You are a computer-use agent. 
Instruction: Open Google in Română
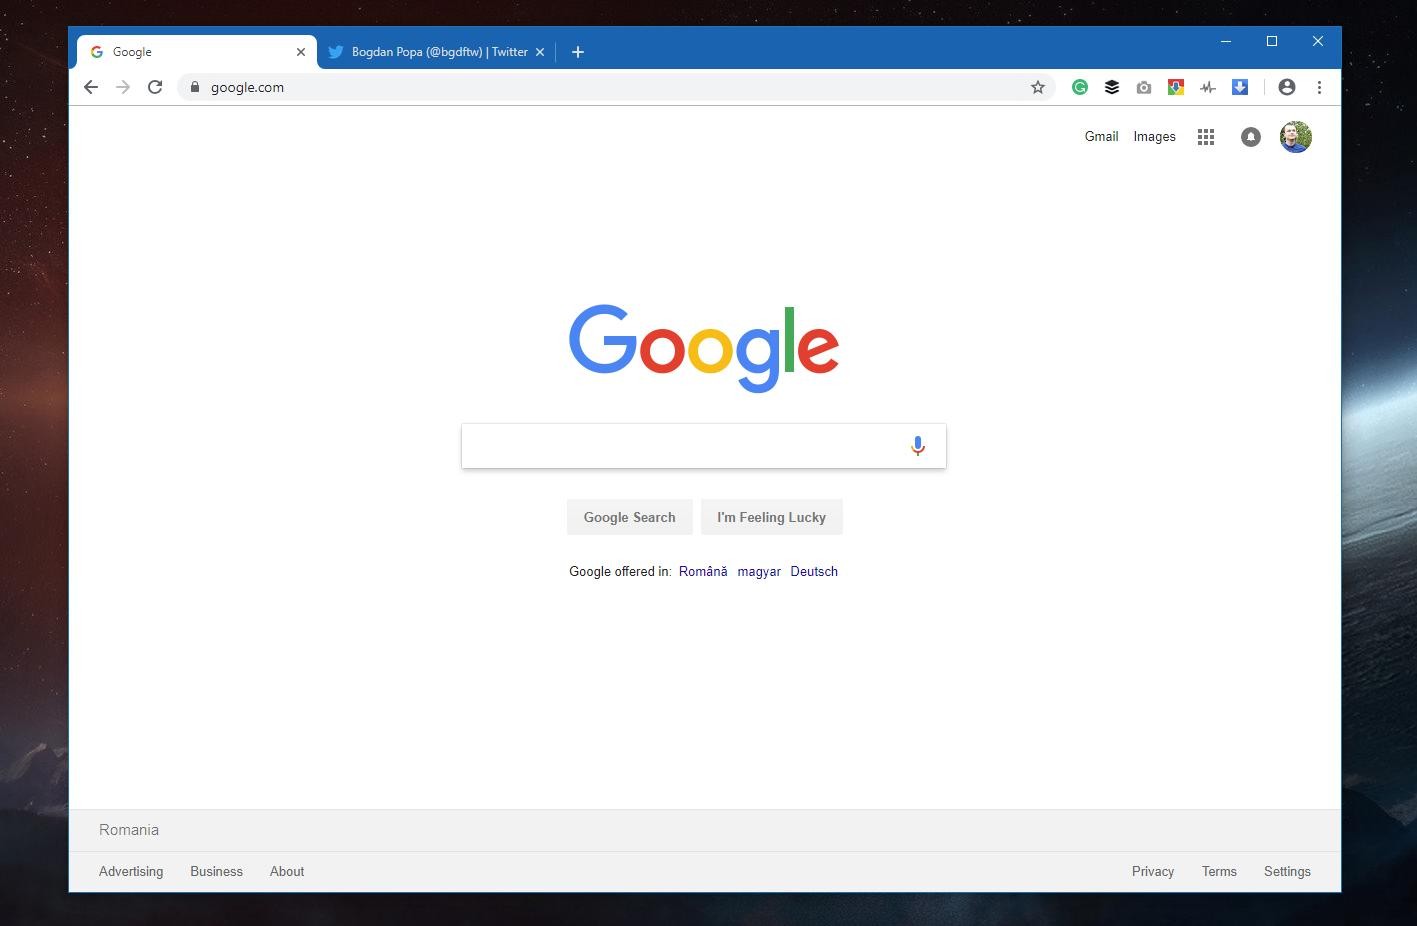pos(703,571)
